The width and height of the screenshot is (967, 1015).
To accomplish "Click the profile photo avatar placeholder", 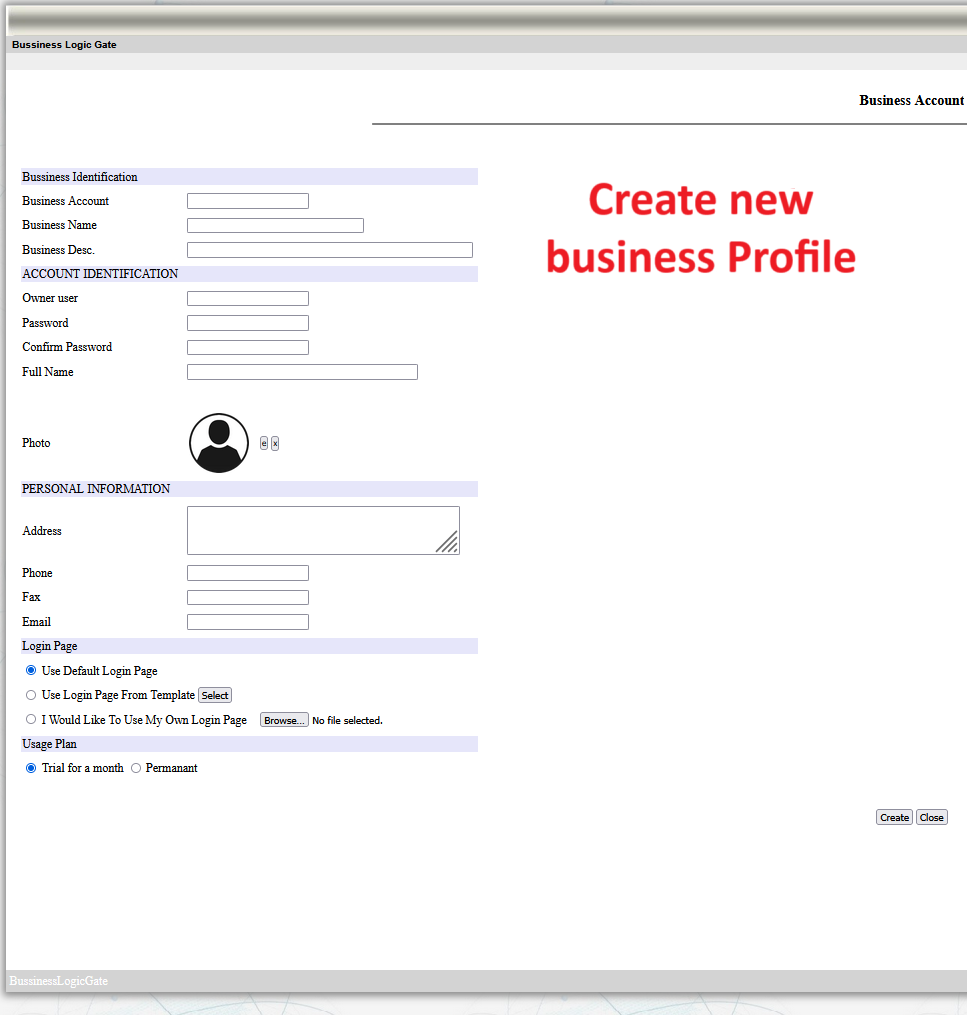I will (x=218, y=443).
